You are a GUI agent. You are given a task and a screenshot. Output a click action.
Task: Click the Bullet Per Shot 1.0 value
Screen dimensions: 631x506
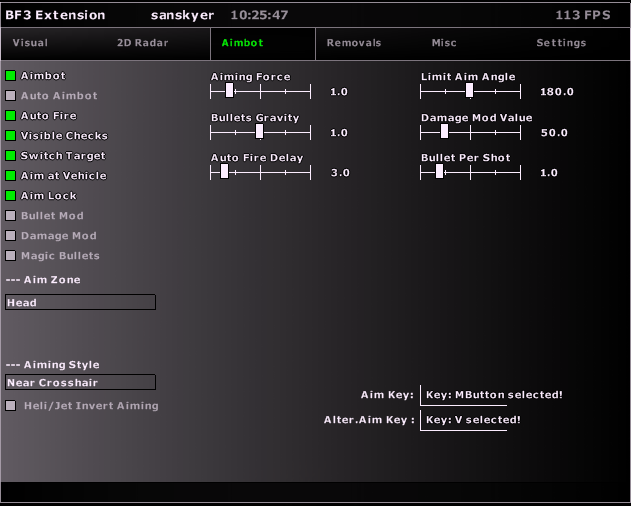click(x=549, y=173)
